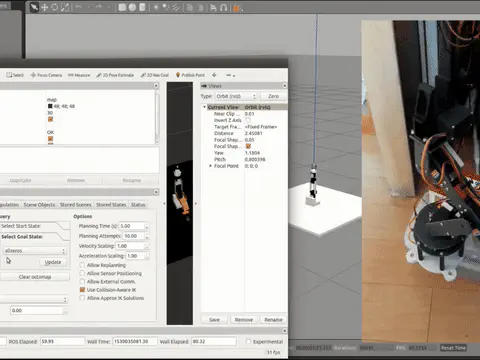The height and width of the screenshot is (360, 480).
Task: Select the Gazebo rotate mode tool
Action: pyautogui.click(x=55, y=7)
